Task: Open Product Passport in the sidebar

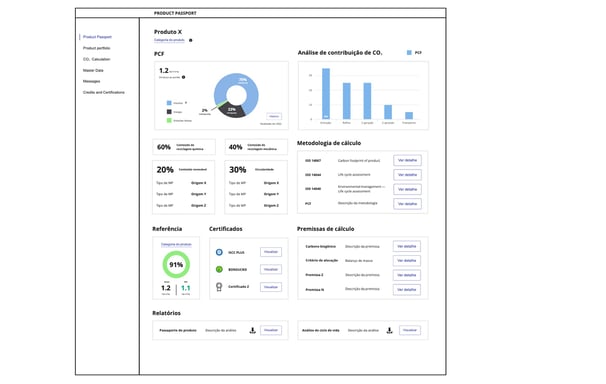Action: pyautogui.click(x=97, y=37)
